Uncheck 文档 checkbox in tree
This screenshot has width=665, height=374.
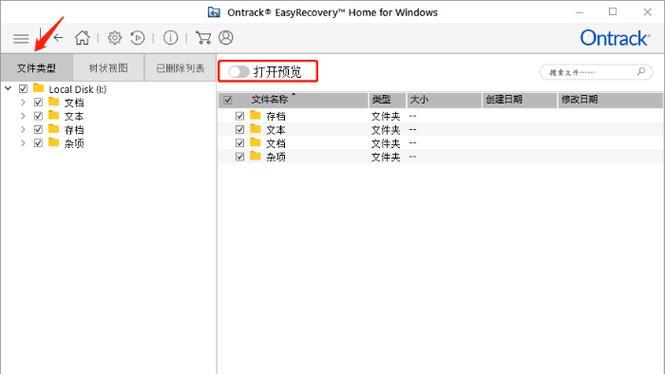click(x=38, y=102)
